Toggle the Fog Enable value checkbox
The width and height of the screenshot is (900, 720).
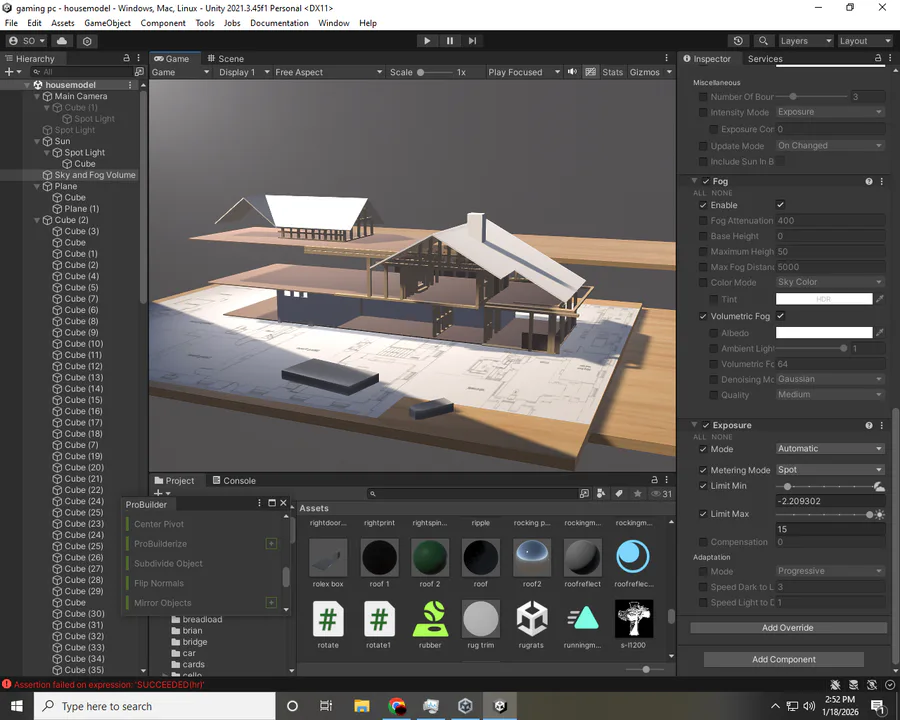tap(781, 204)
